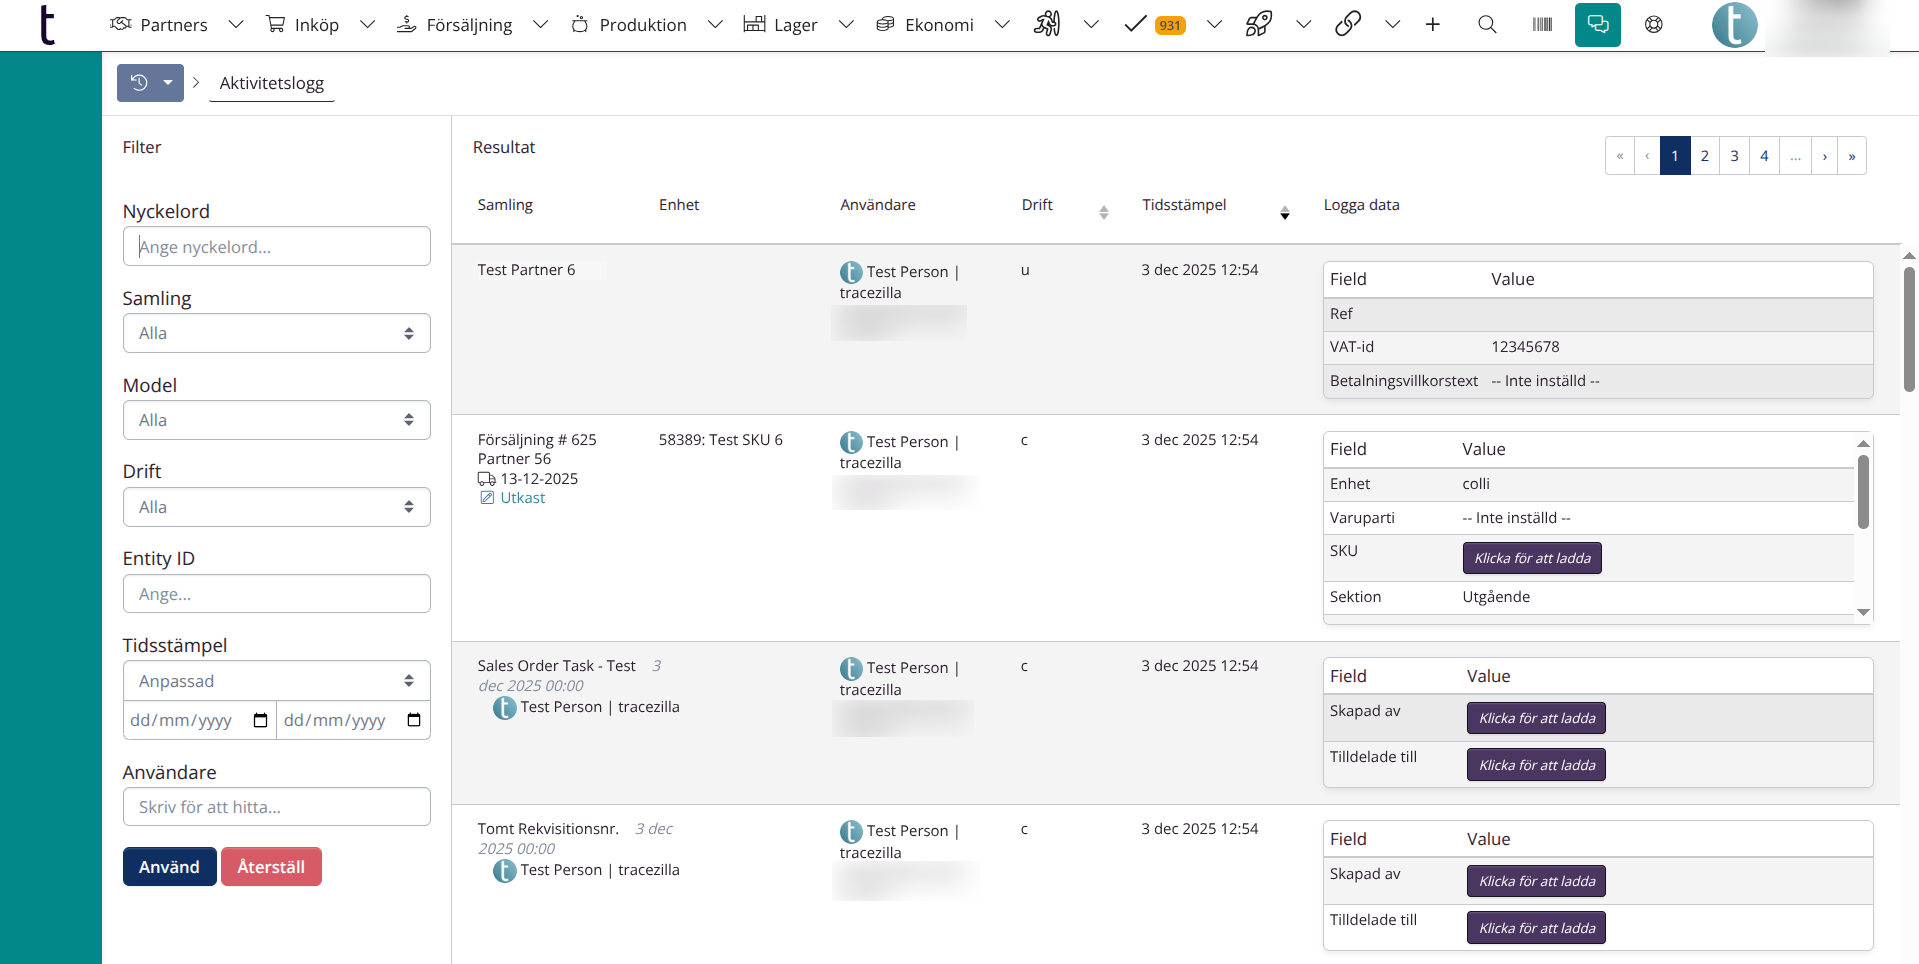This screenshot has width=1919, height=964.
Task: Click the help lifebuoy icon
Action: (1653, 25)
